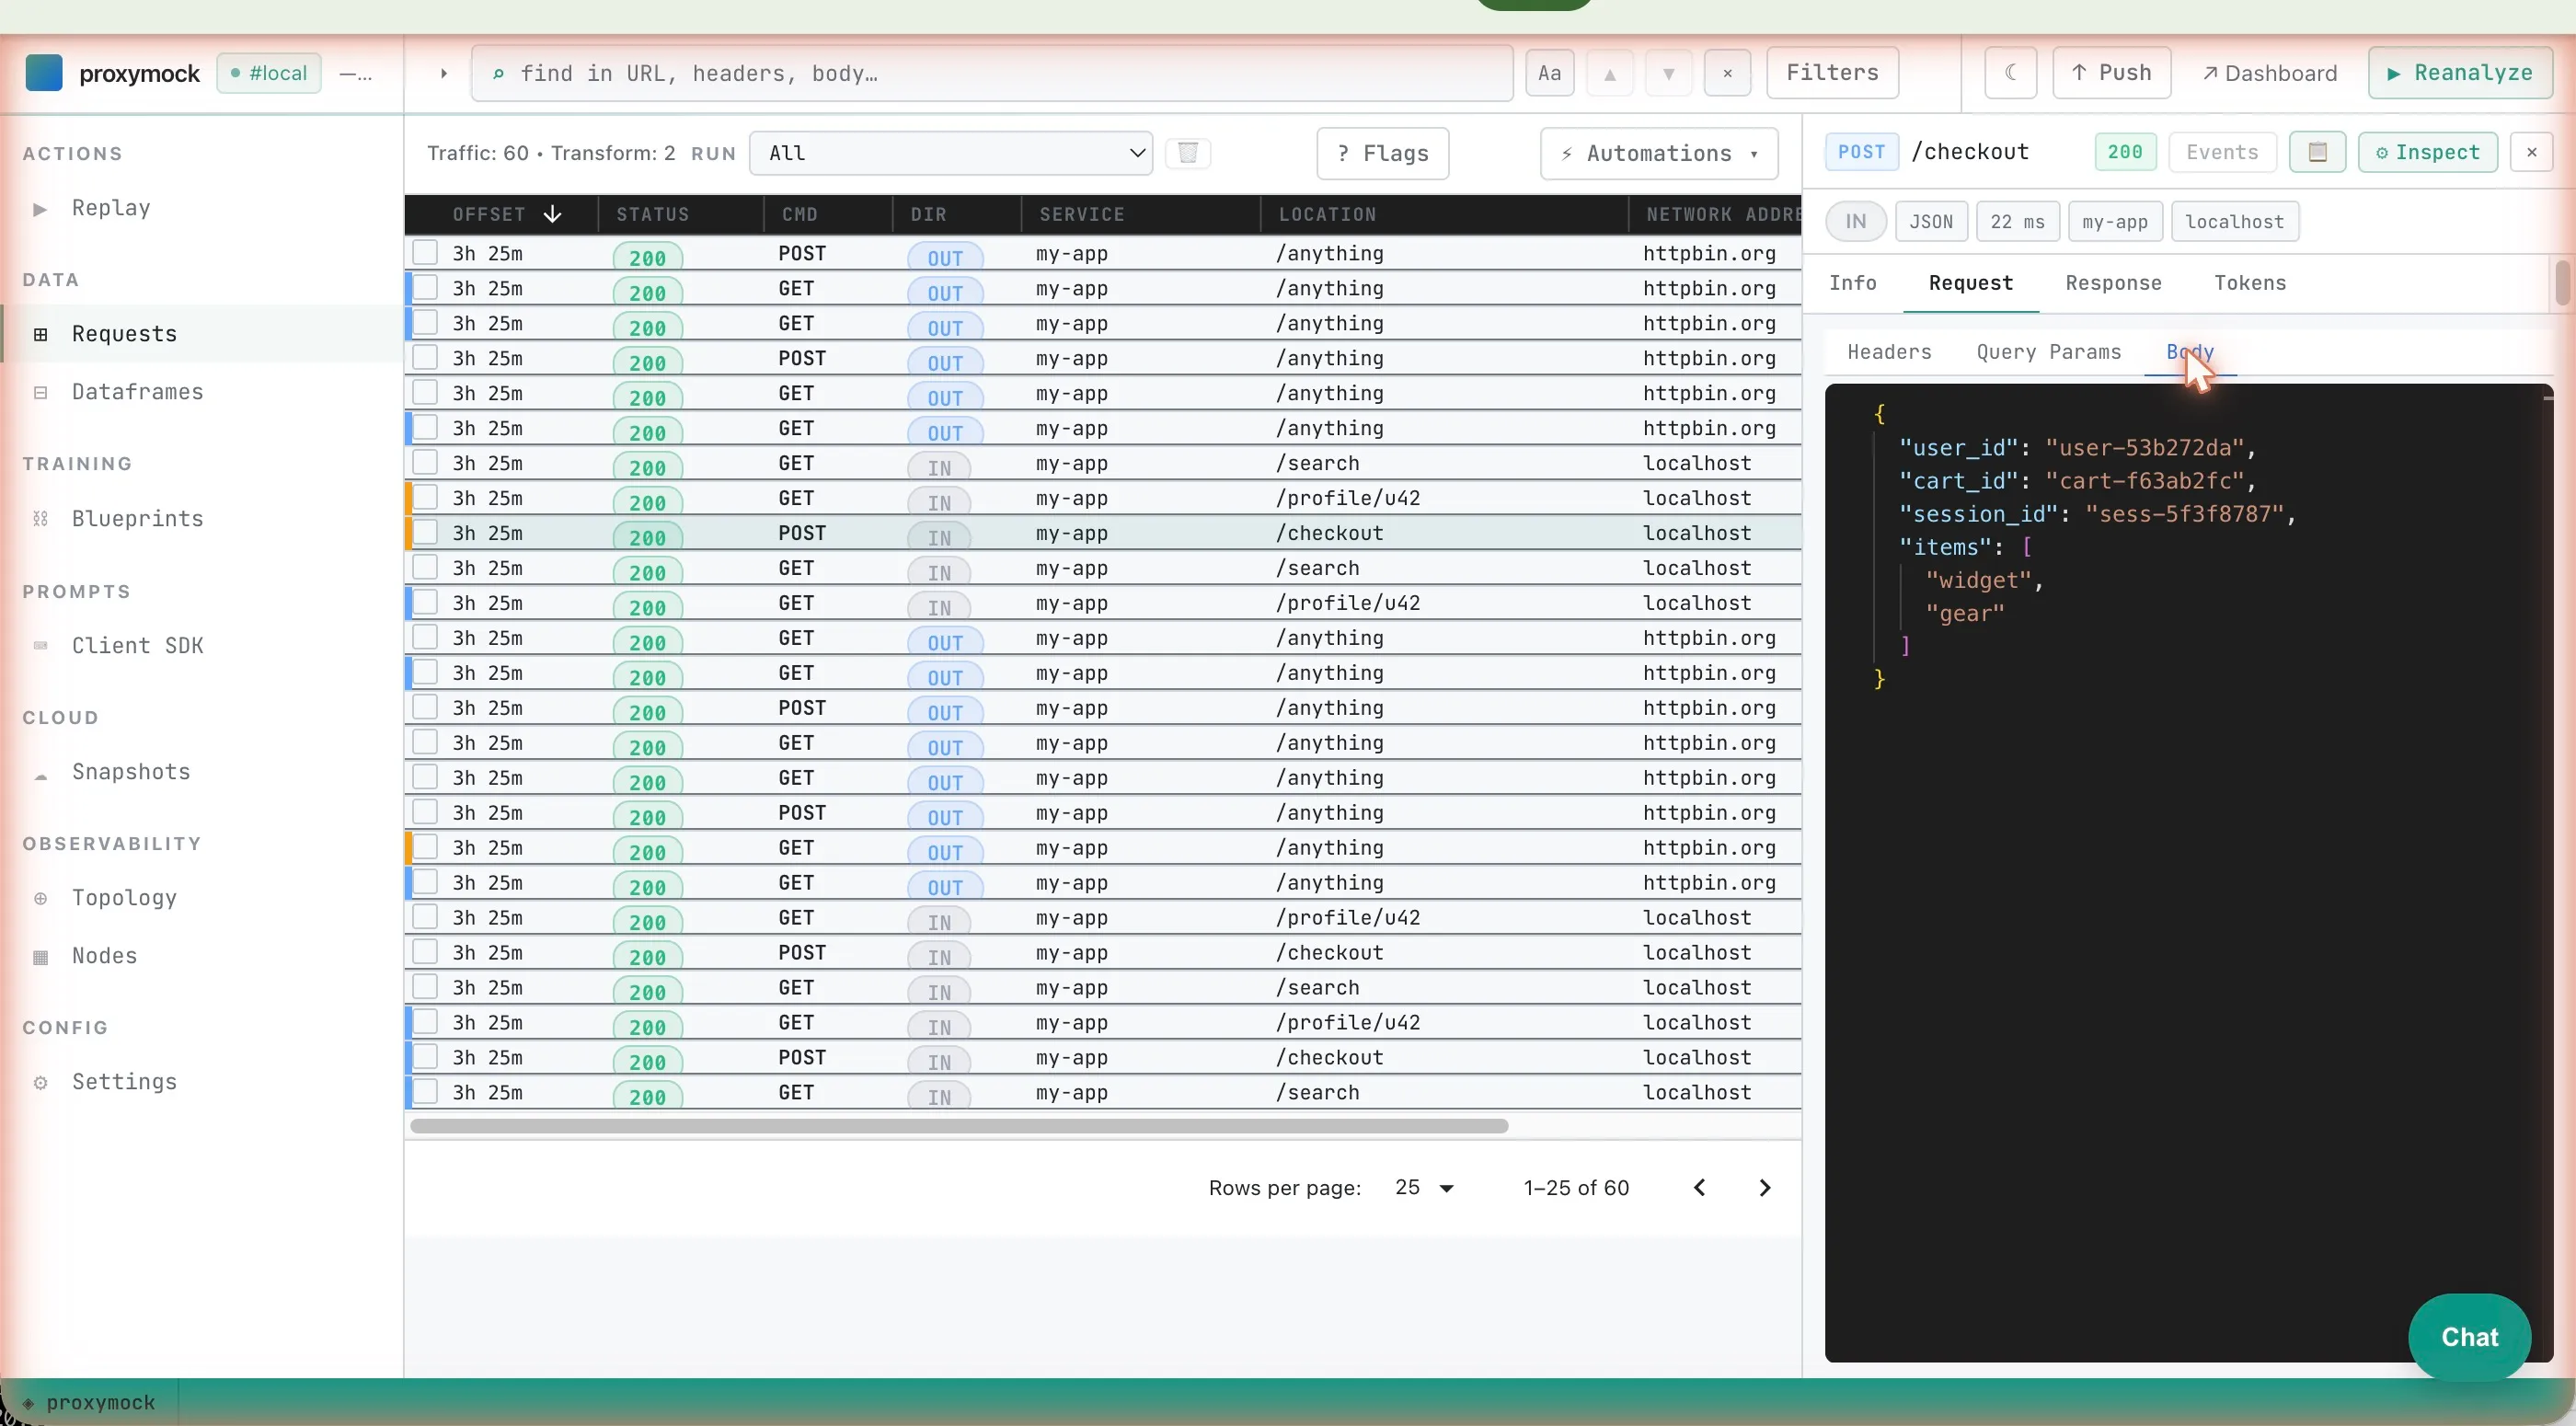Click the horizontal scrollbar under the table
Screen dimensions: 2576x1426
[x=958, y=1126]
